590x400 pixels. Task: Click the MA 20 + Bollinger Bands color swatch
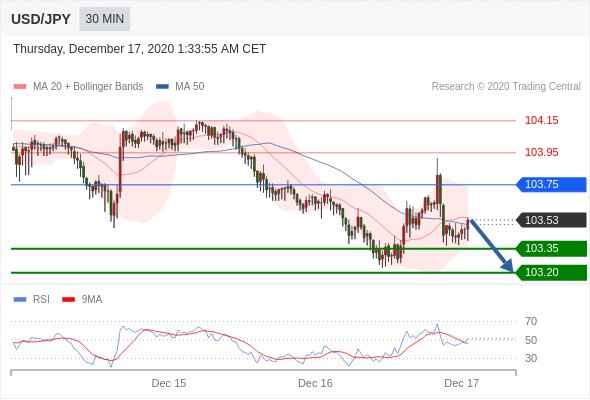(20, 87)
